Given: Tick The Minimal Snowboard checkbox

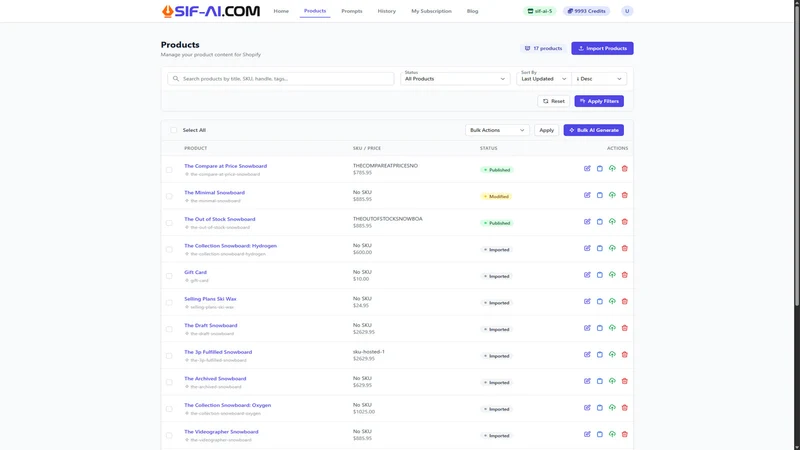Looking at the screenshot, I should (169, 196).
